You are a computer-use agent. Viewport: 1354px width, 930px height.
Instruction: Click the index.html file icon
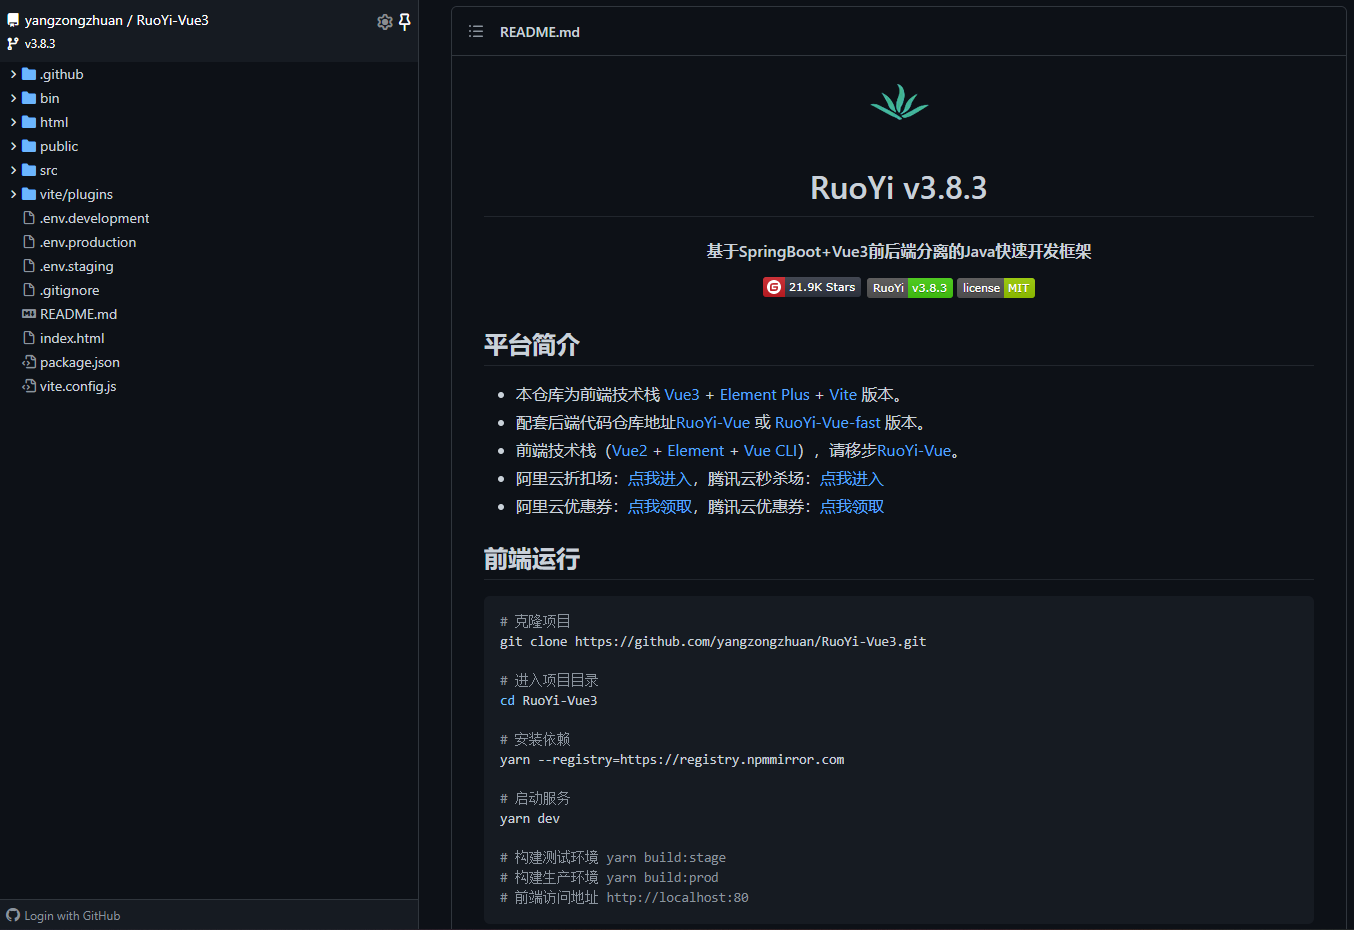point(29,338)
